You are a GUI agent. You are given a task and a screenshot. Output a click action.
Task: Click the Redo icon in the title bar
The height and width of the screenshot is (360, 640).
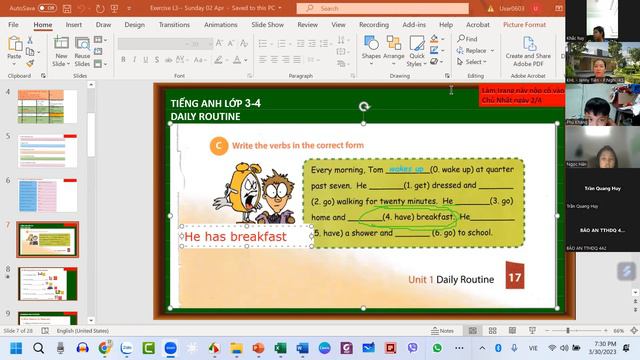(100, 8)
